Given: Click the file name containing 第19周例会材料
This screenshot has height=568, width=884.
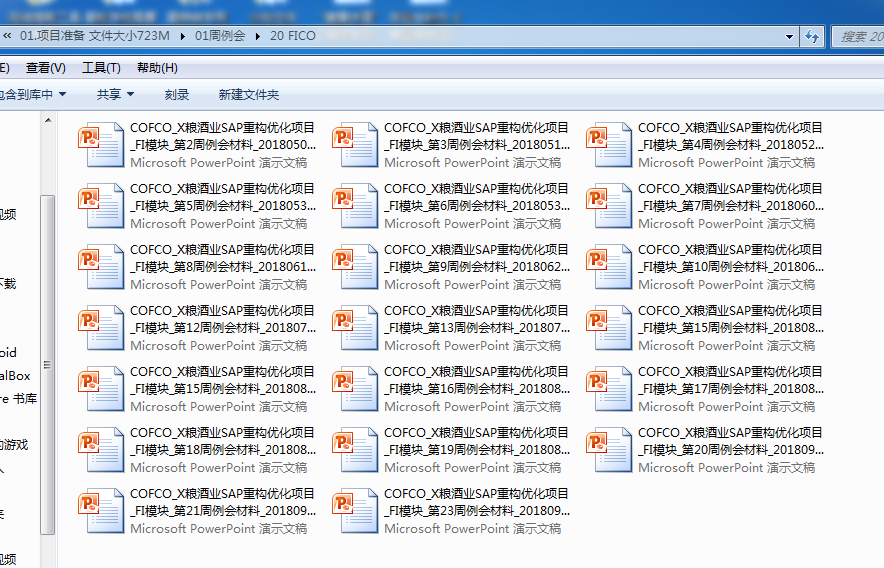Looking at the screenshot, I should (477, 441).
